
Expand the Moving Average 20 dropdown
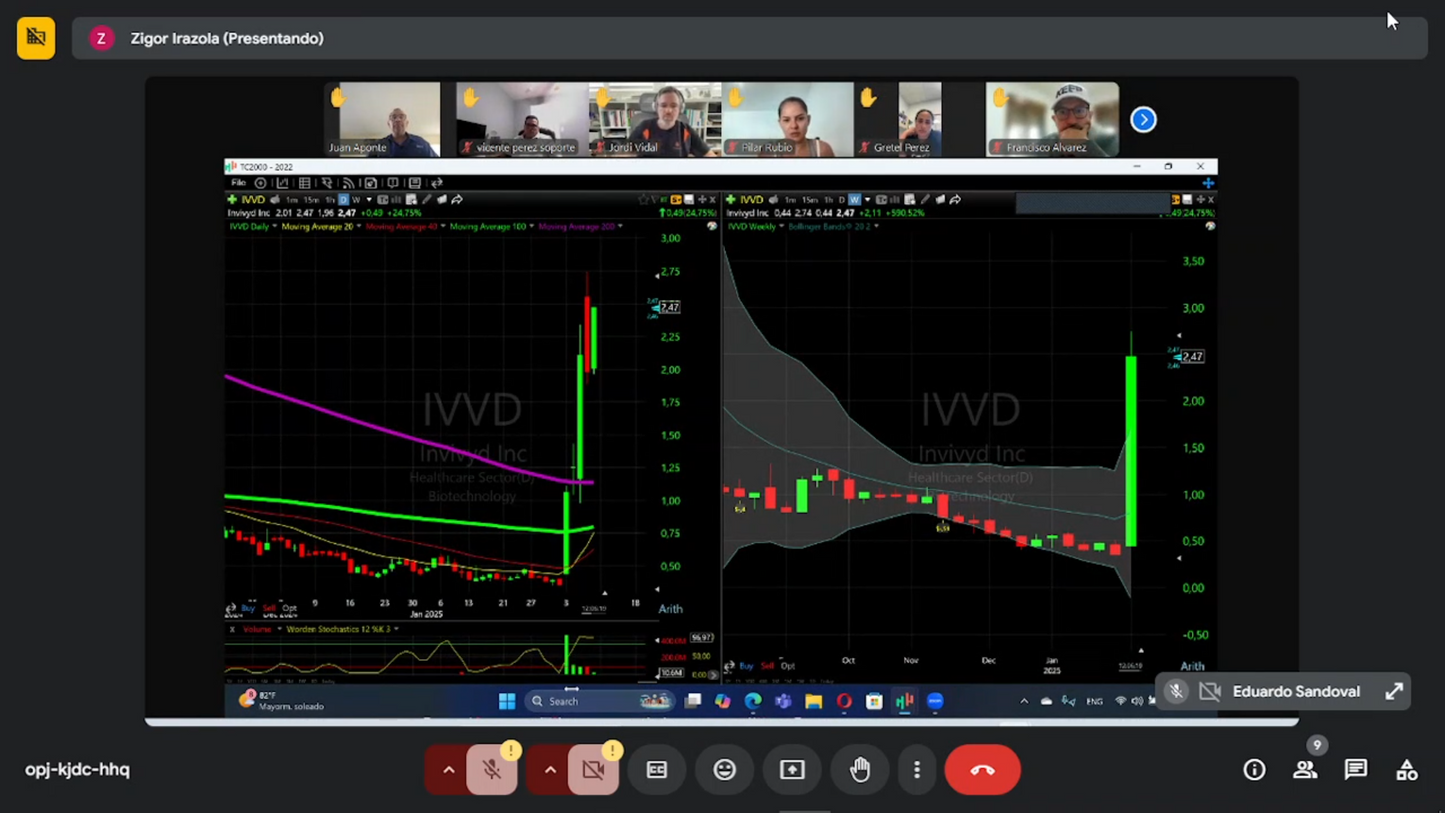359,226
